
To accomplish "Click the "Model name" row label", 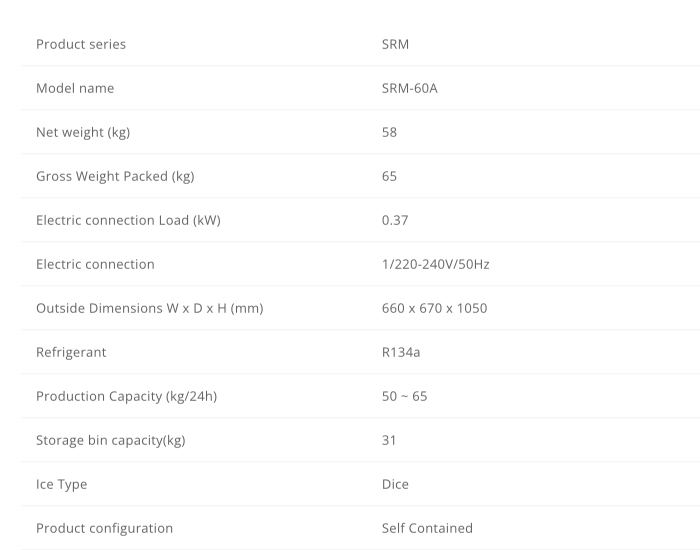I will click(75, 88).
